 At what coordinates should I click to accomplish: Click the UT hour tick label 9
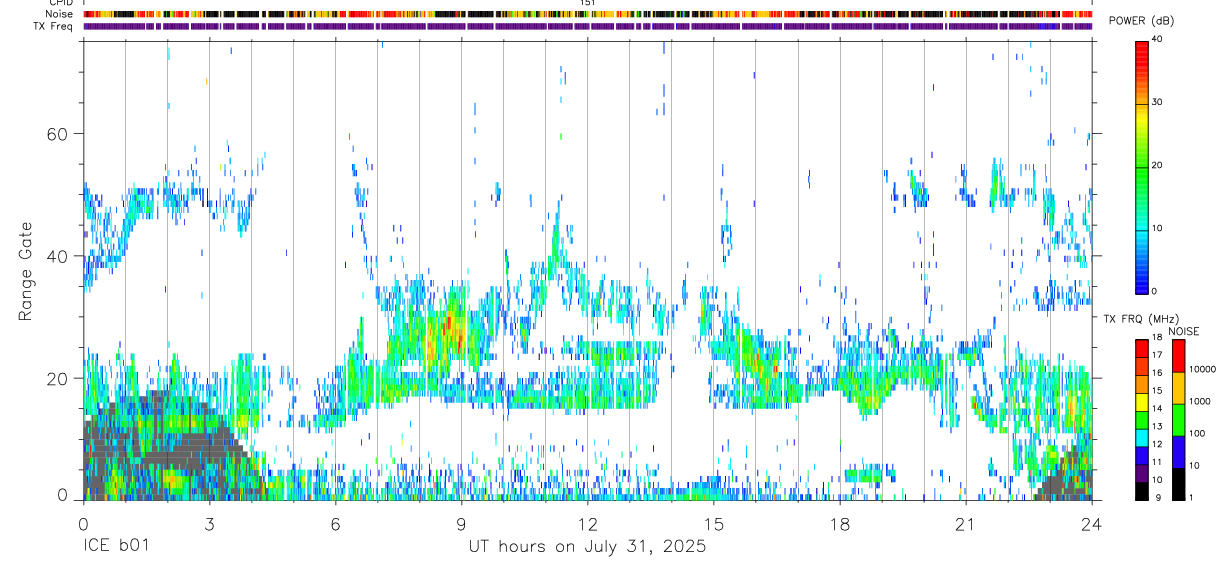[x=461, y=523]
